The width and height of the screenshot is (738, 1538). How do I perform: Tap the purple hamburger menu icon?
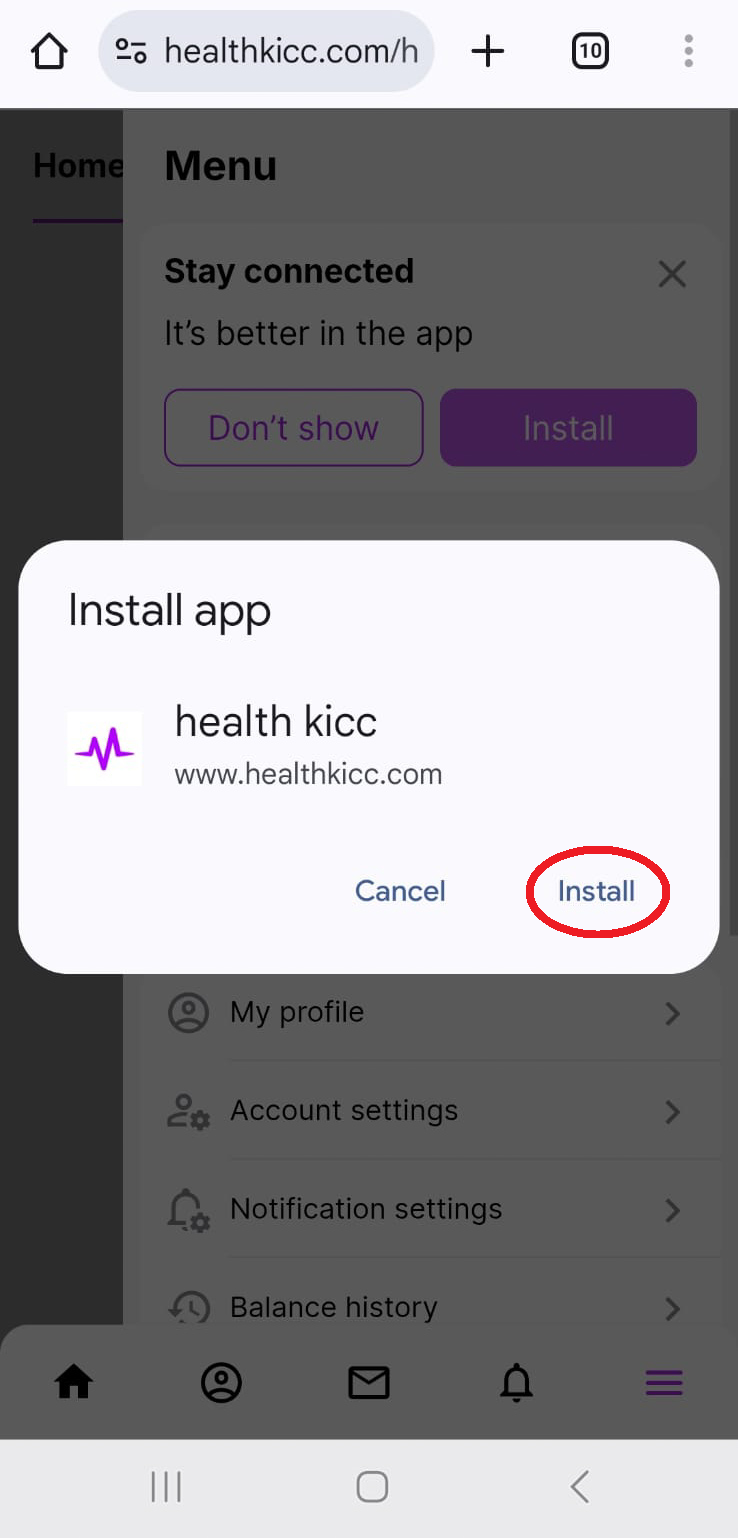point(664,1382)
